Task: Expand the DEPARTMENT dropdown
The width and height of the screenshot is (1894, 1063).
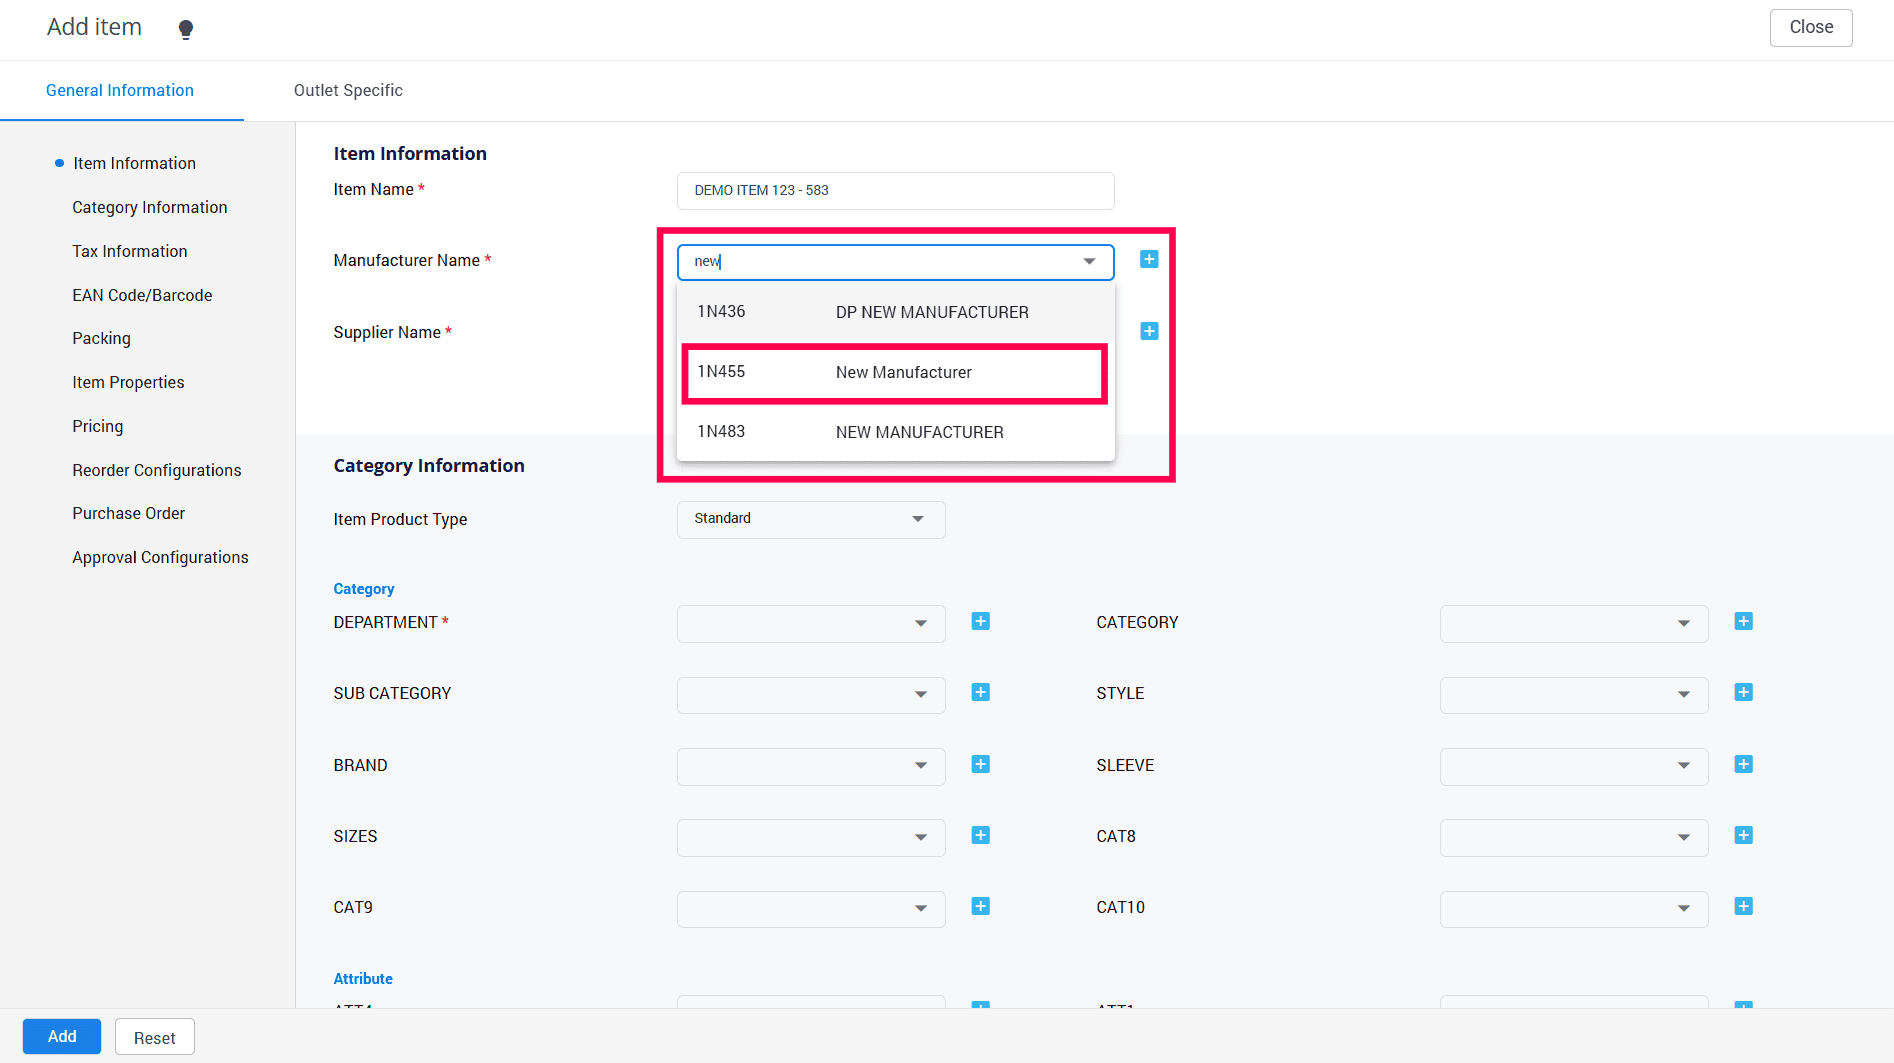Action: click(x=810, y=623)
